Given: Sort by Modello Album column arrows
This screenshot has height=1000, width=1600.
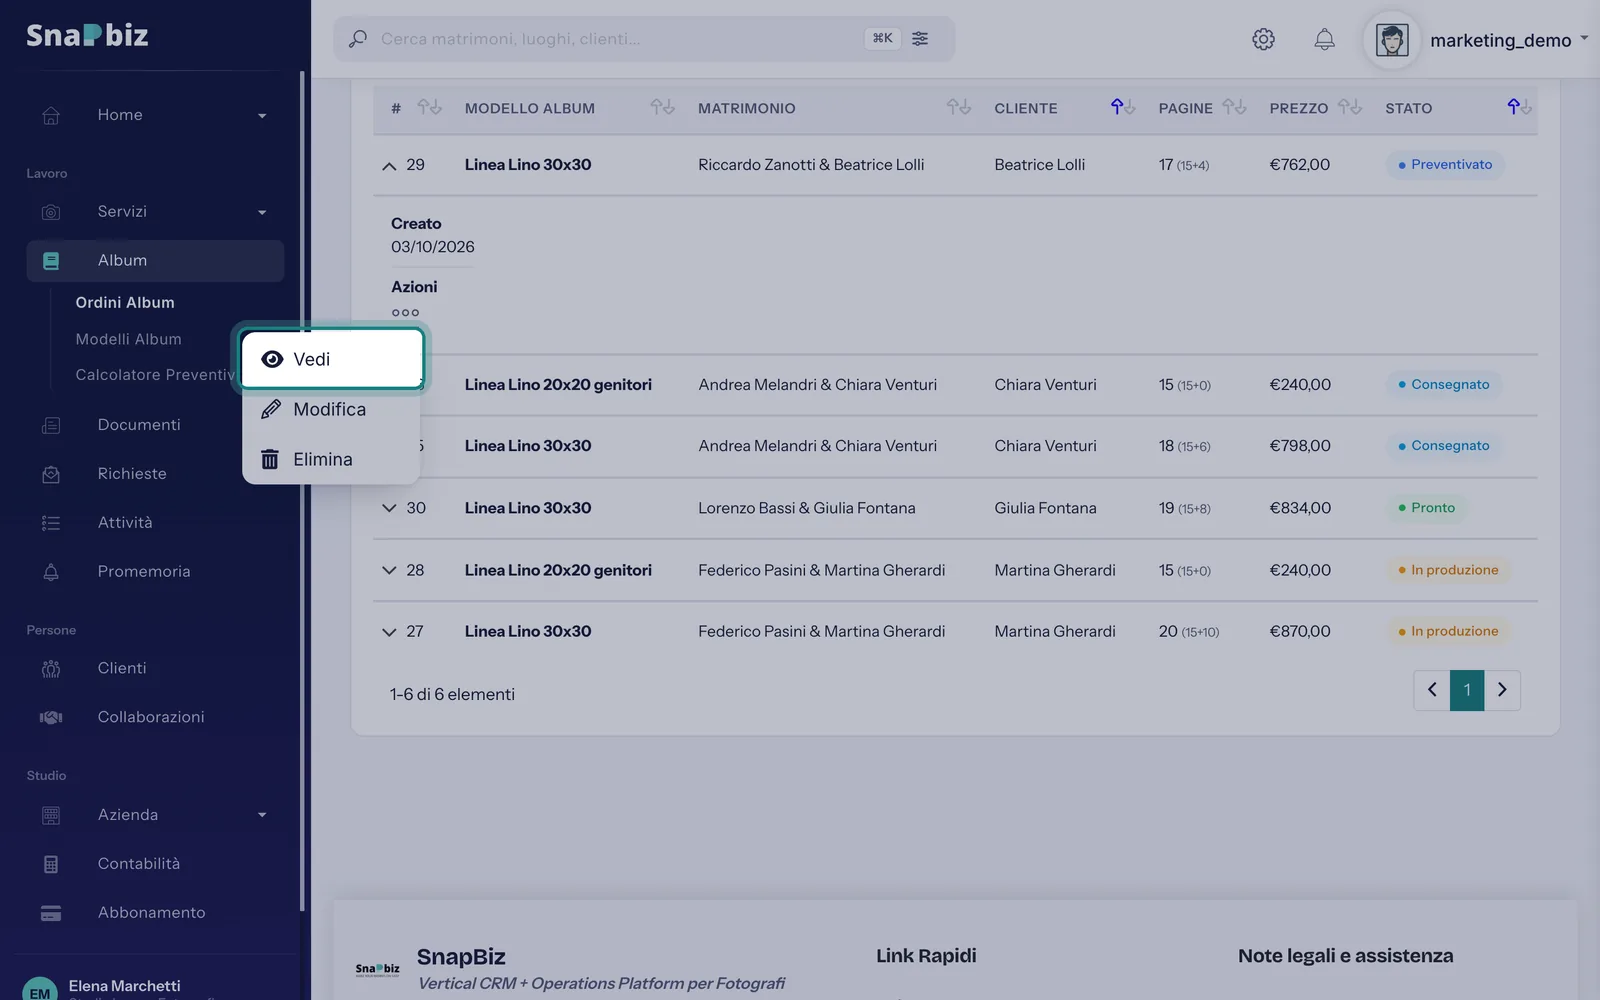Looking at the screenshot, I should (662, 107).
